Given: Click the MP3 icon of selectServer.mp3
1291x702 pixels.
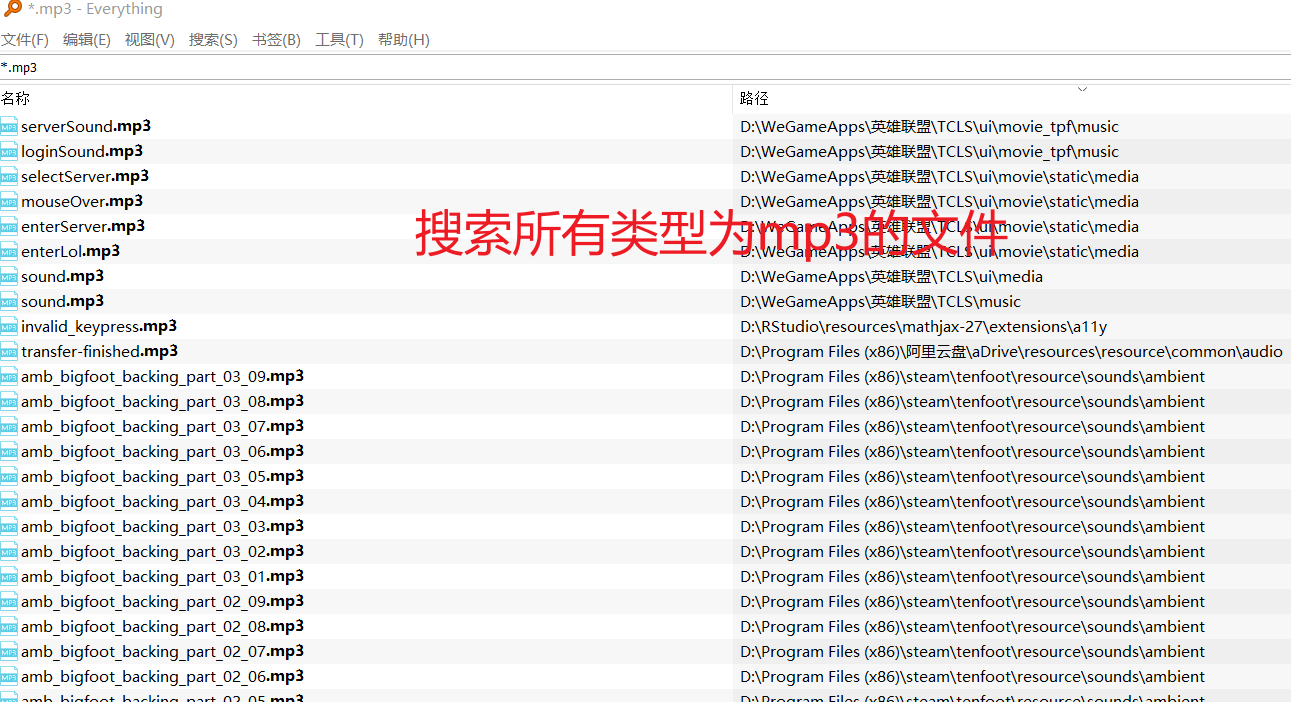Looking at the screenshot, I should (x=9, y=176).
